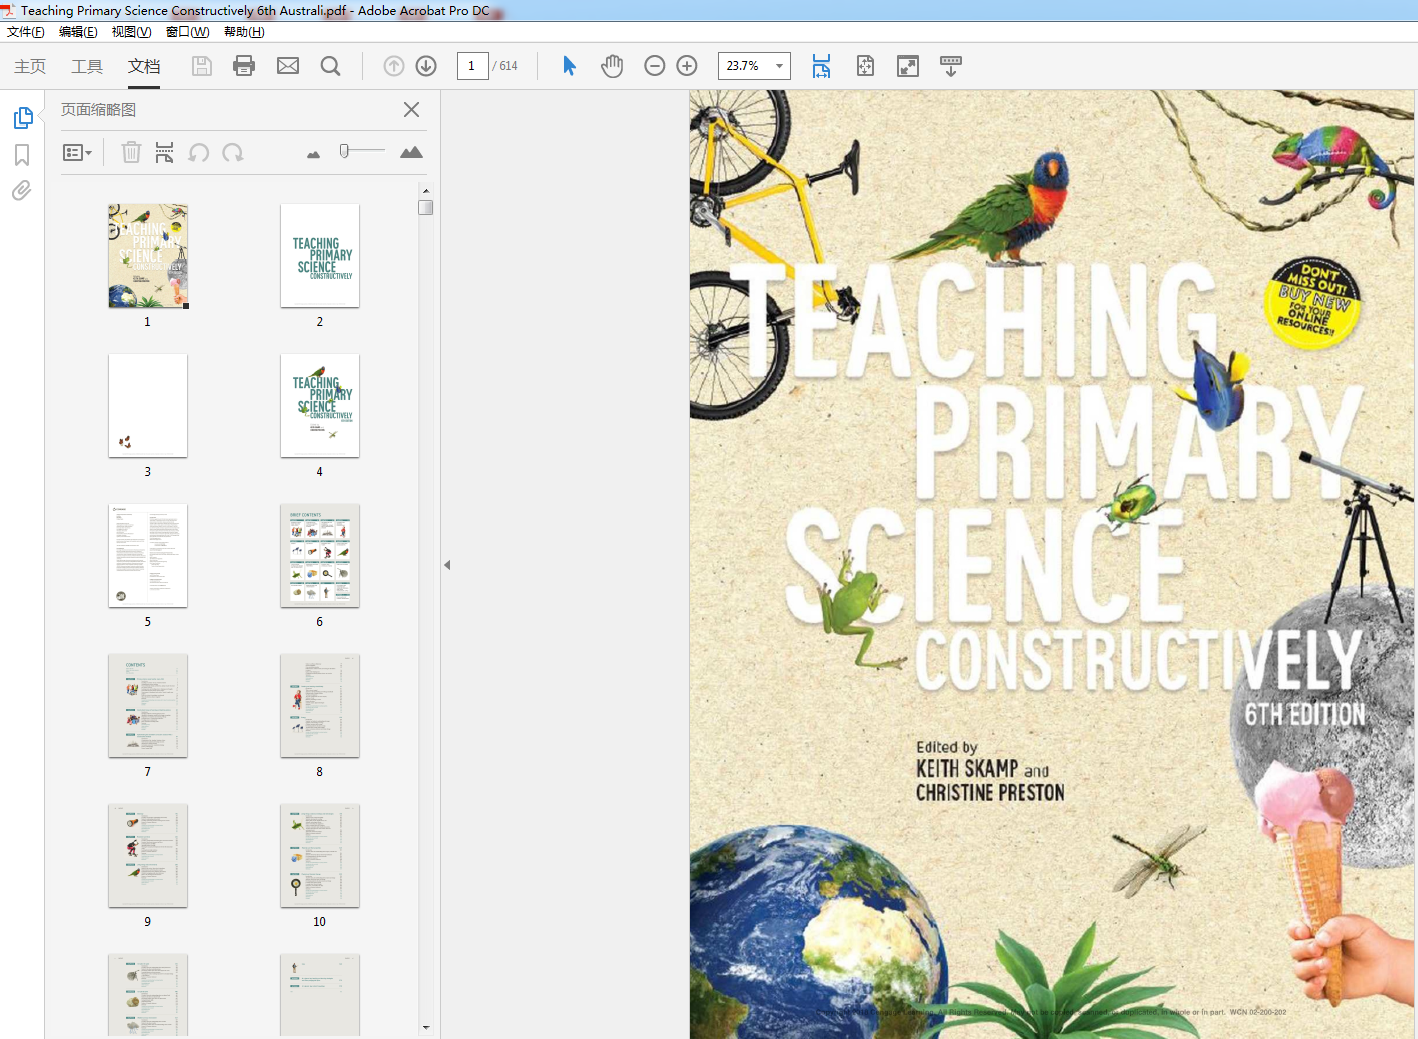Zoom in with plus circle button
The image size is (1418, 1039).
[x=687, y=66]
